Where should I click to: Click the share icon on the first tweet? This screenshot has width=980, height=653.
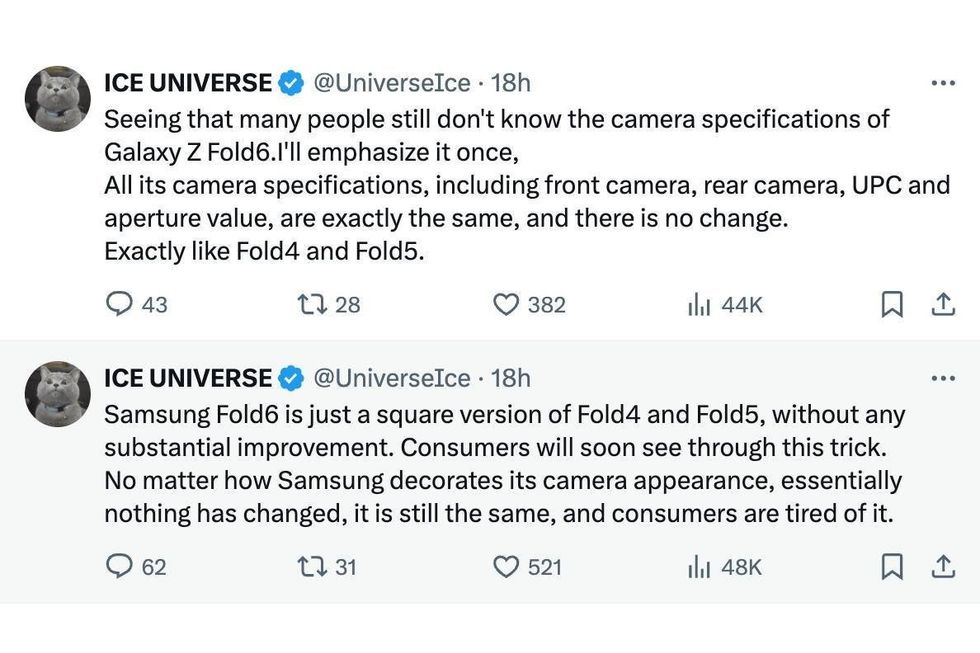943,305
